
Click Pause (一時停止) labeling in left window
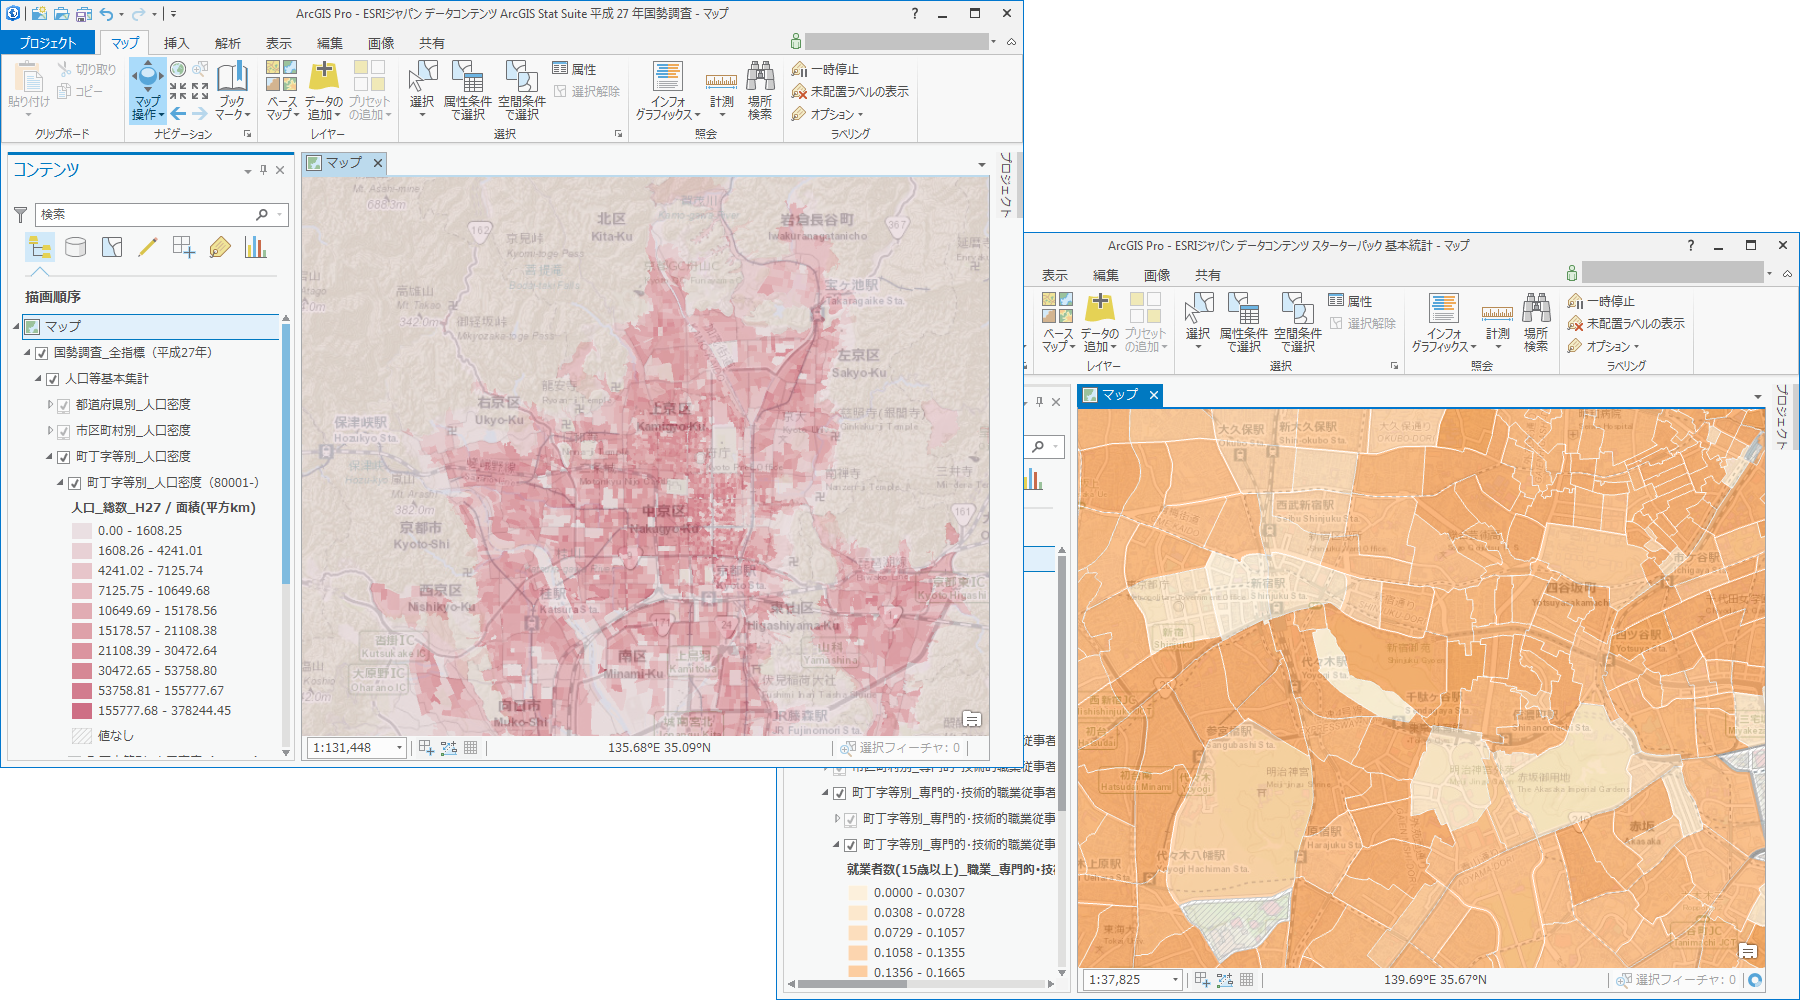coord(826,69)
